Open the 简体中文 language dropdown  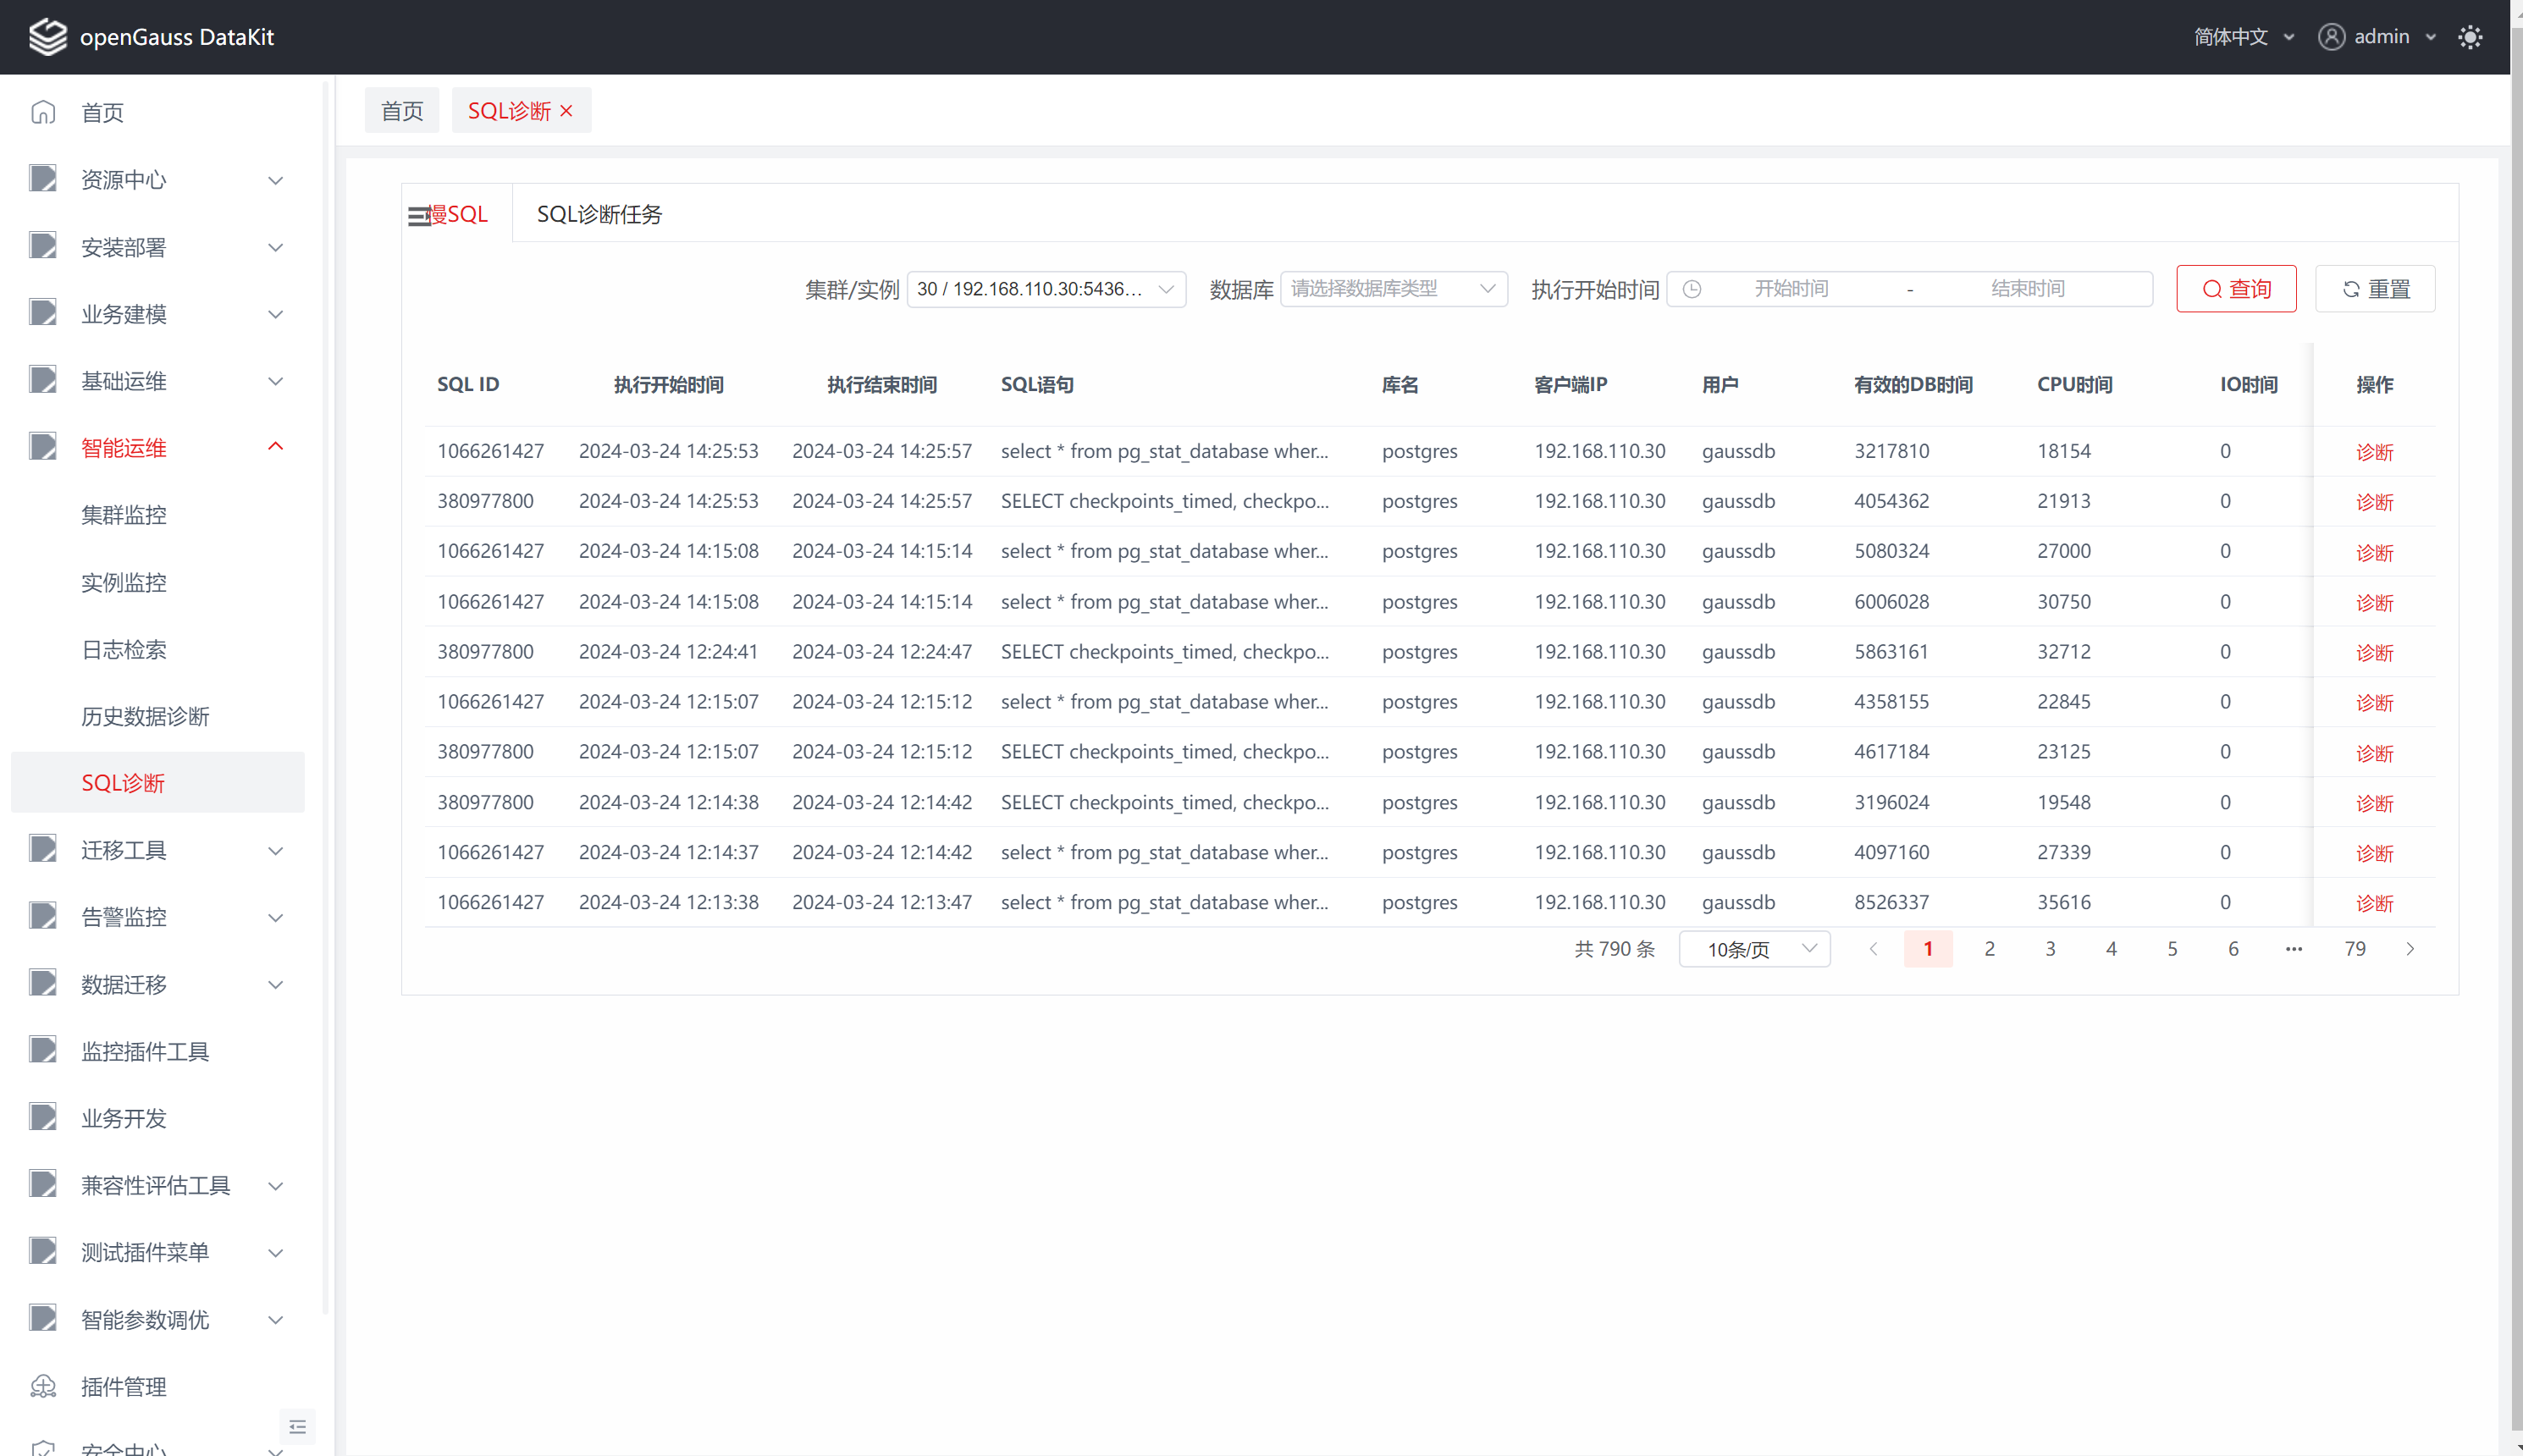(x=2243, y=37)
